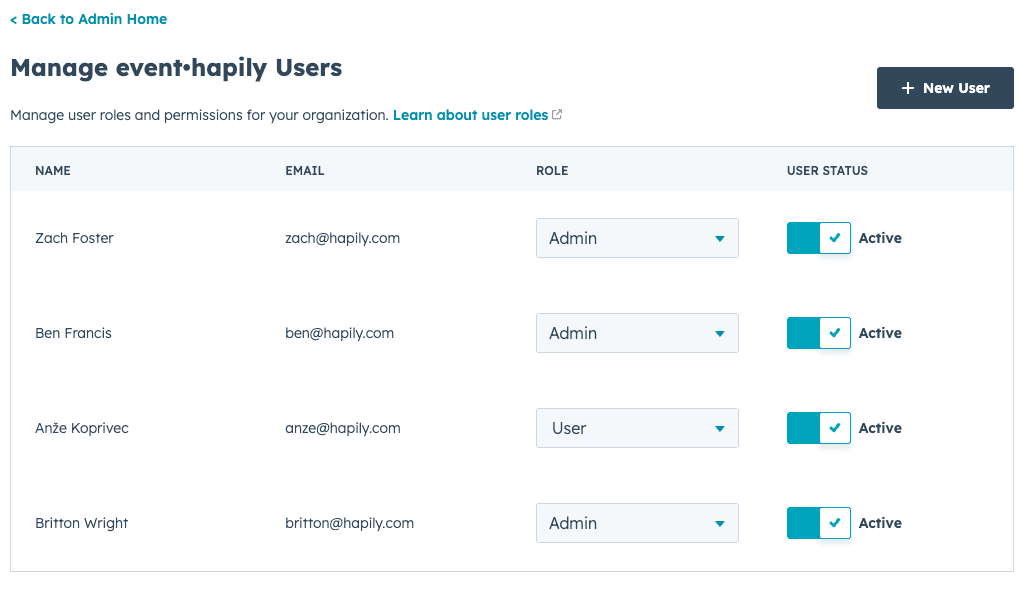The height and width of the screenshot is (591, 1025).
Task: Disable Anže Koprivec's user status toggle
Action: click(x=818, y=428)
